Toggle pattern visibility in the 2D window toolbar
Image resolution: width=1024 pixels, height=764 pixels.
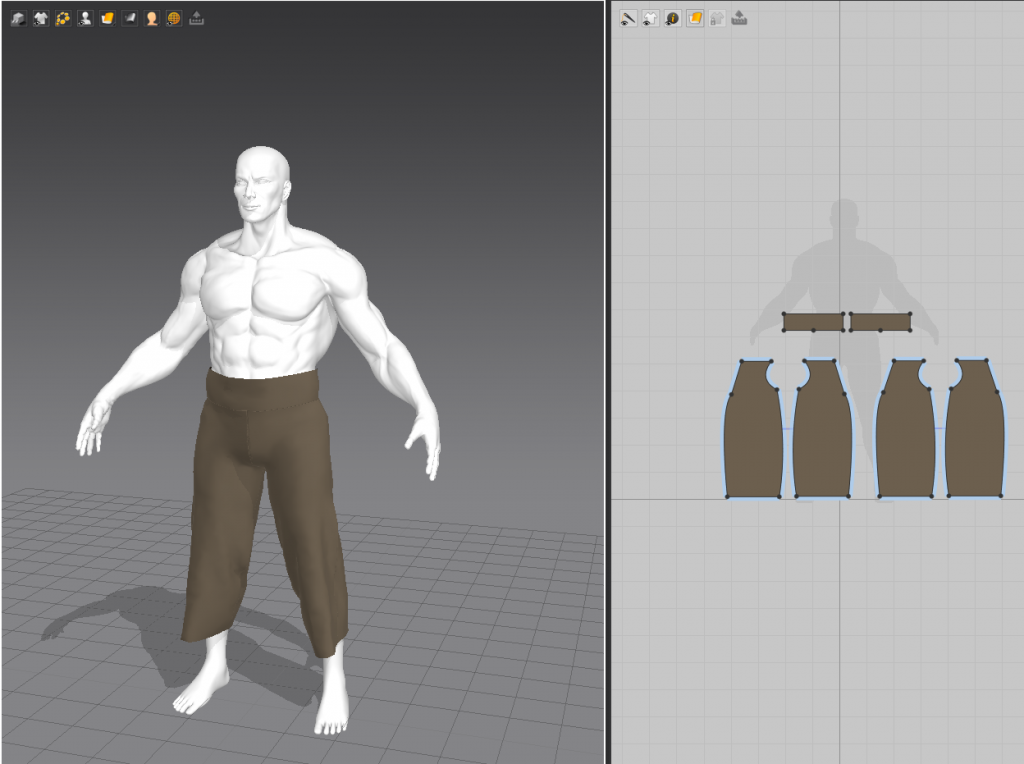[x=650, y=18]
